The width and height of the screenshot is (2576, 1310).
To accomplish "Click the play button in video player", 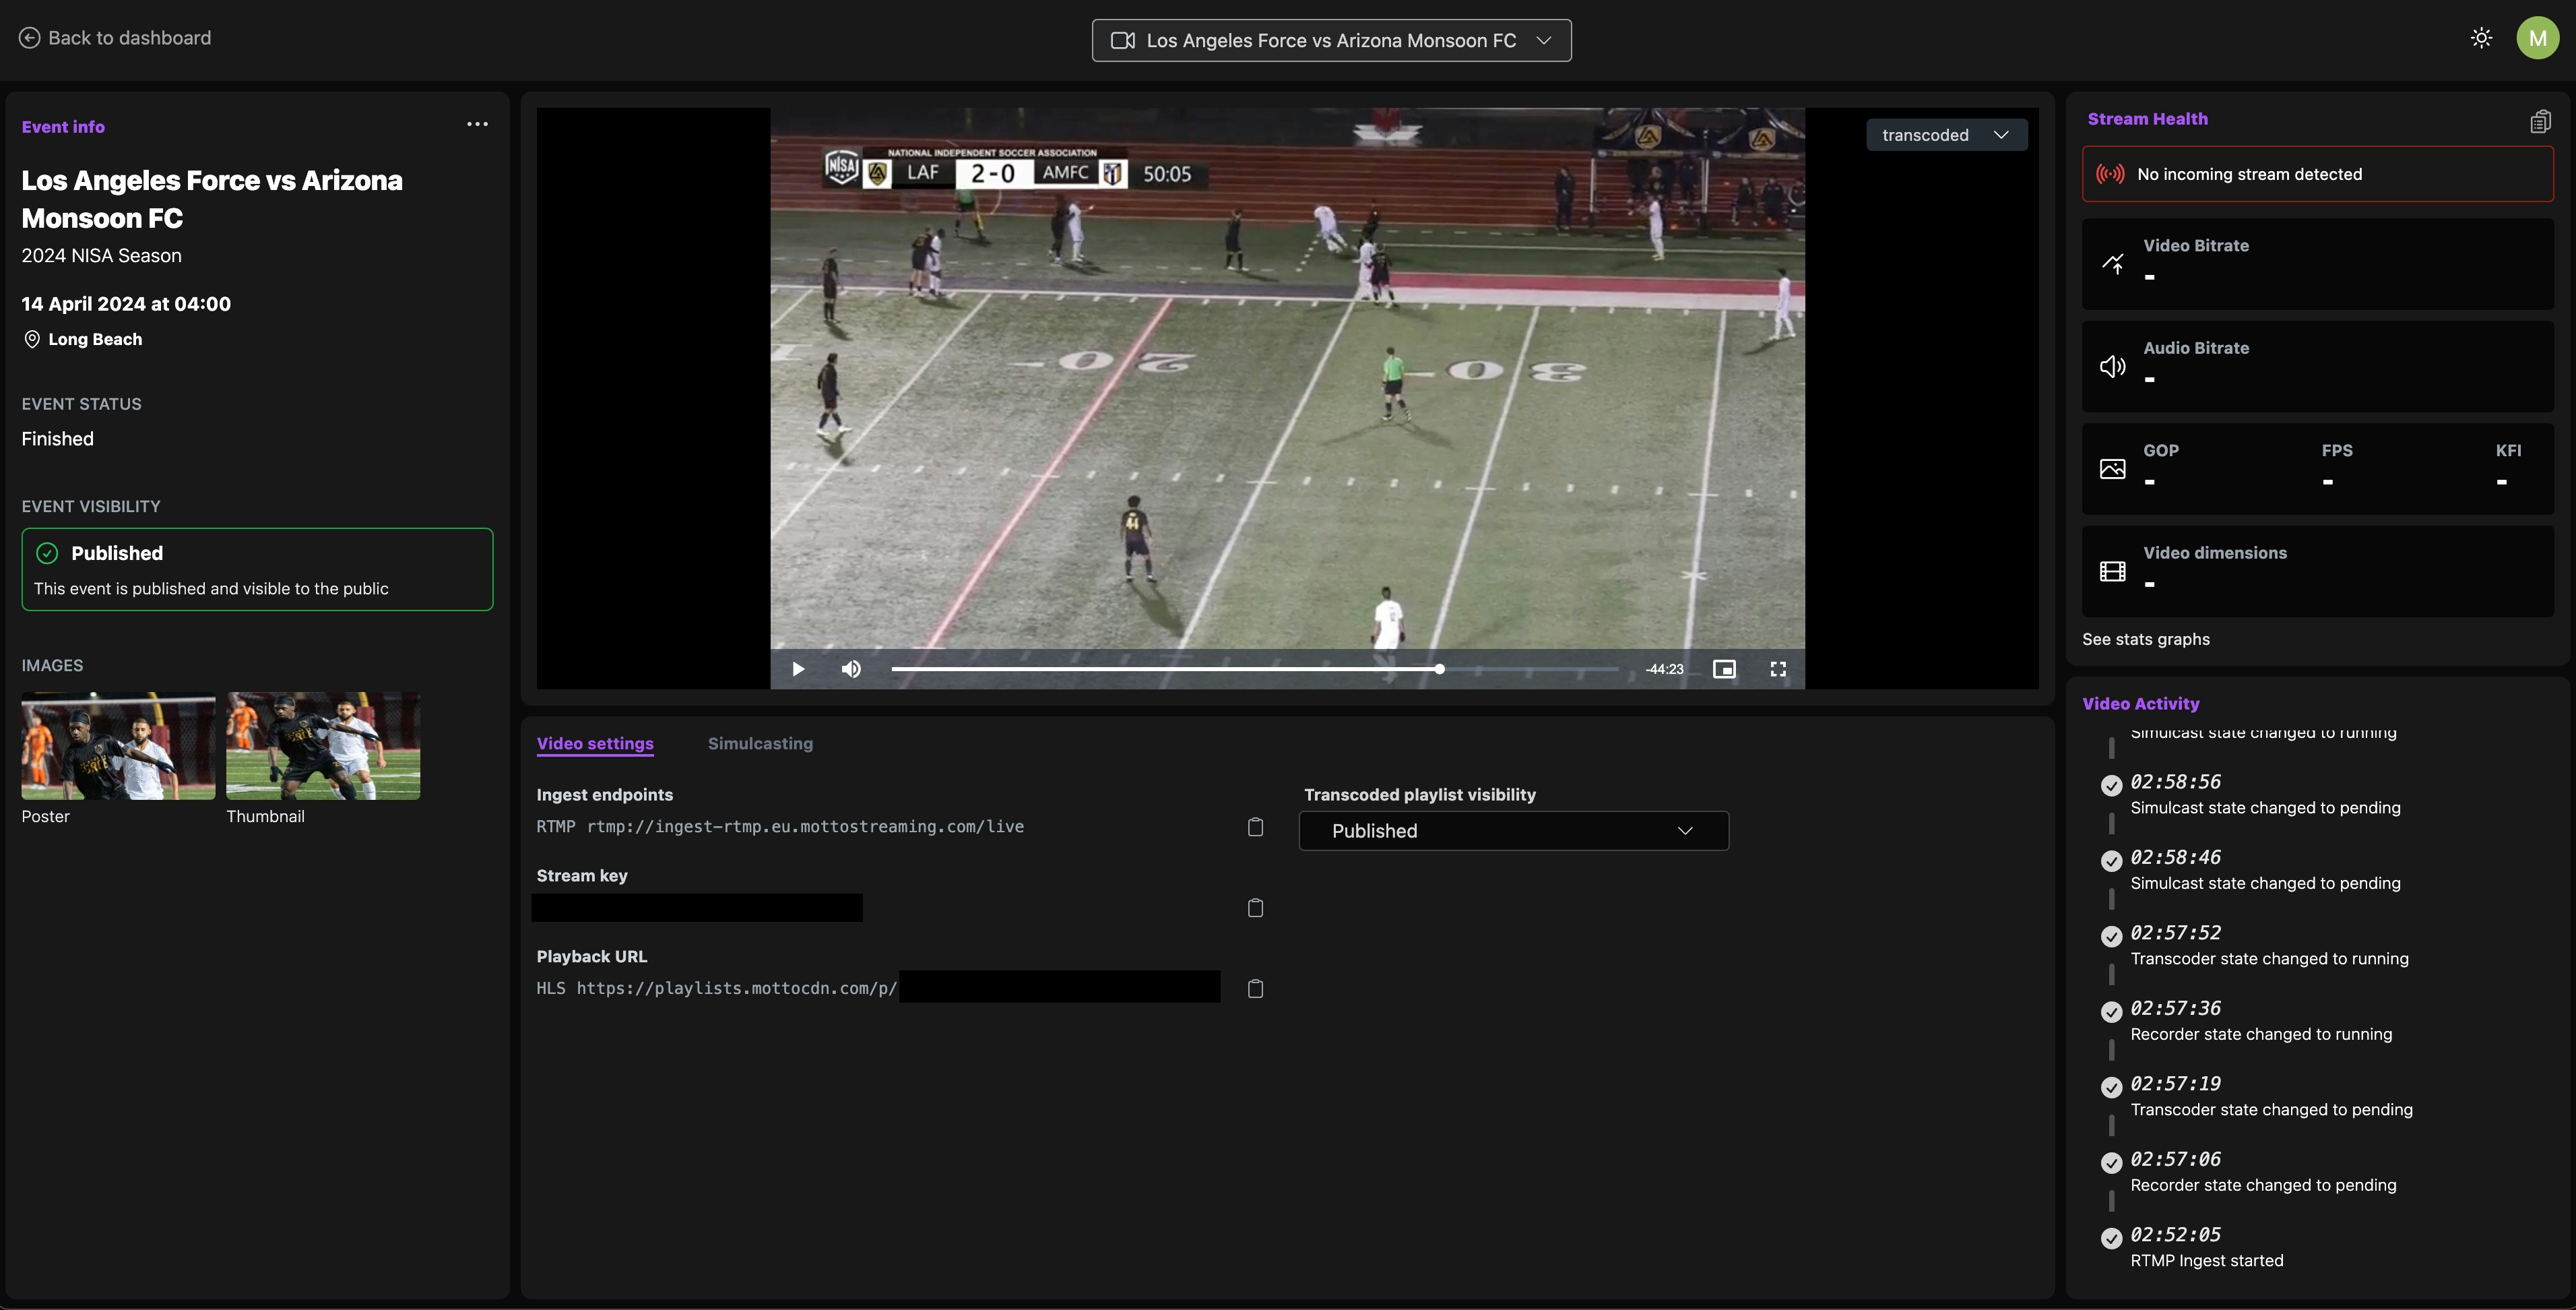I will click(x=798, y=669).
